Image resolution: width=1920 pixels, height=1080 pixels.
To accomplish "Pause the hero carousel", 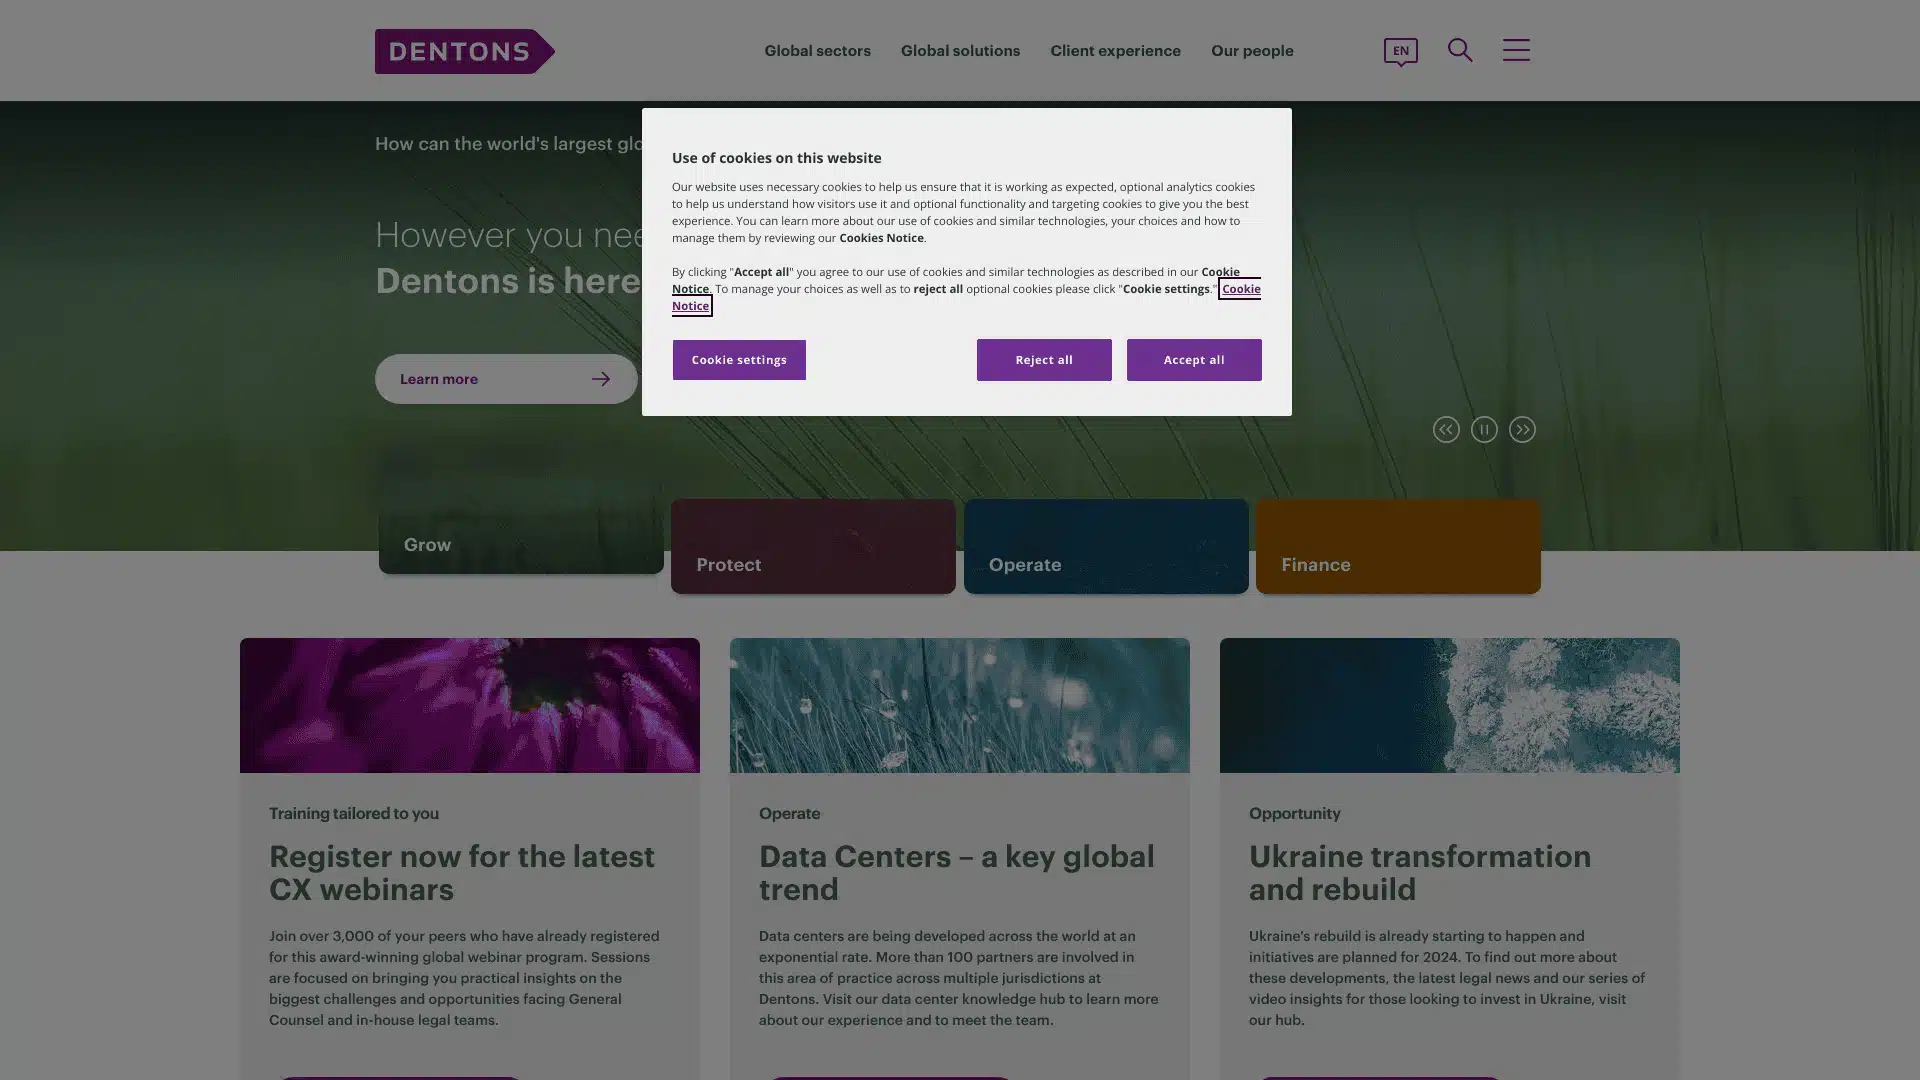I will (x=1484, y=429).
